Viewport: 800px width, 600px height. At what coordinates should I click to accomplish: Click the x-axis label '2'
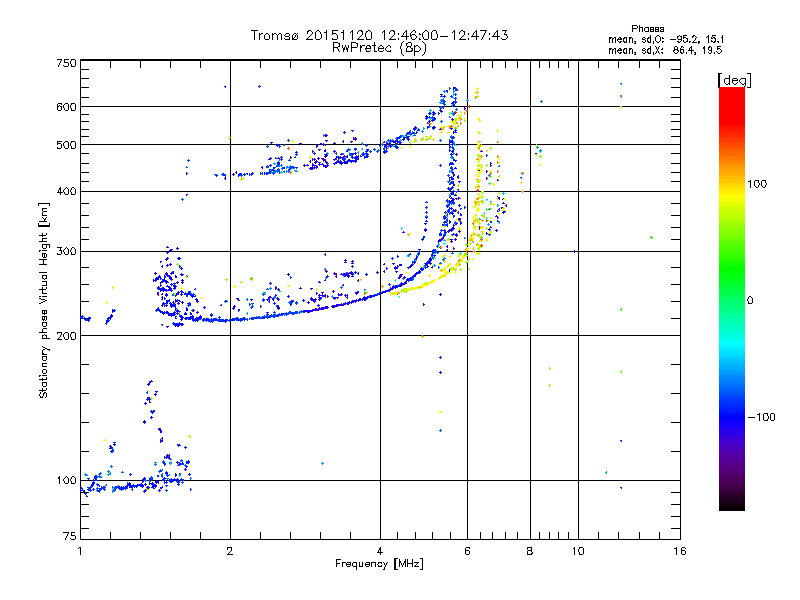tap(230, 551)
